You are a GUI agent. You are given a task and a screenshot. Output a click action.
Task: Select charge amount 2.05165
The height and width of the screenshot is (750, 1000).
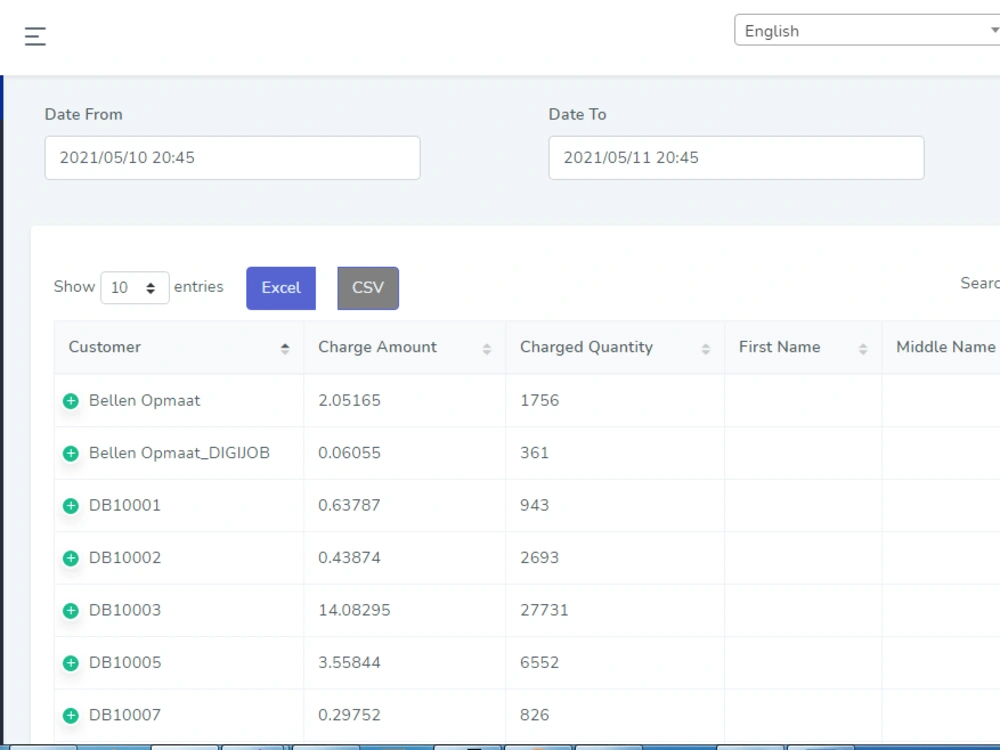pyautogui.click(x=349, y=401)
